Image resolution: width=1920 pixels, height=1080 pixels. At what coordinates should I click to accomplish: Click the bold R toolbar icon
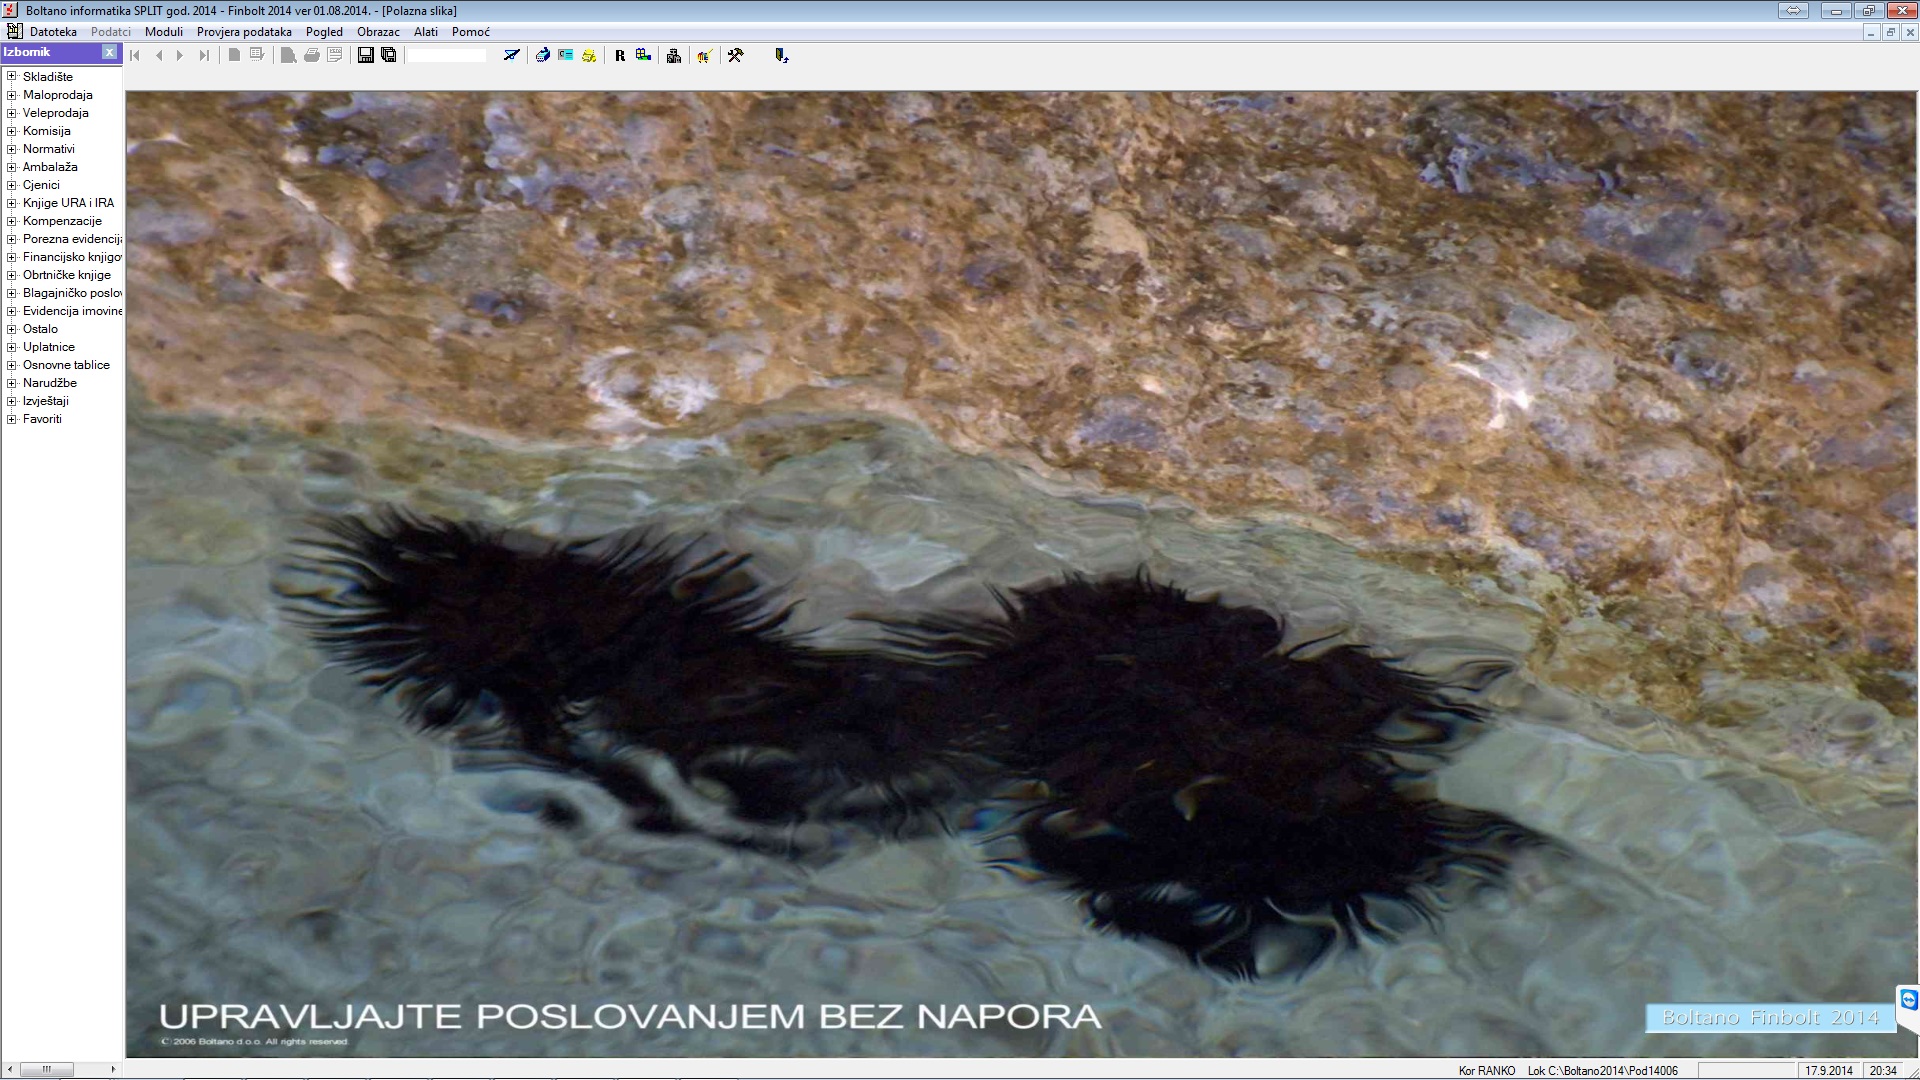tap(620, 56)
